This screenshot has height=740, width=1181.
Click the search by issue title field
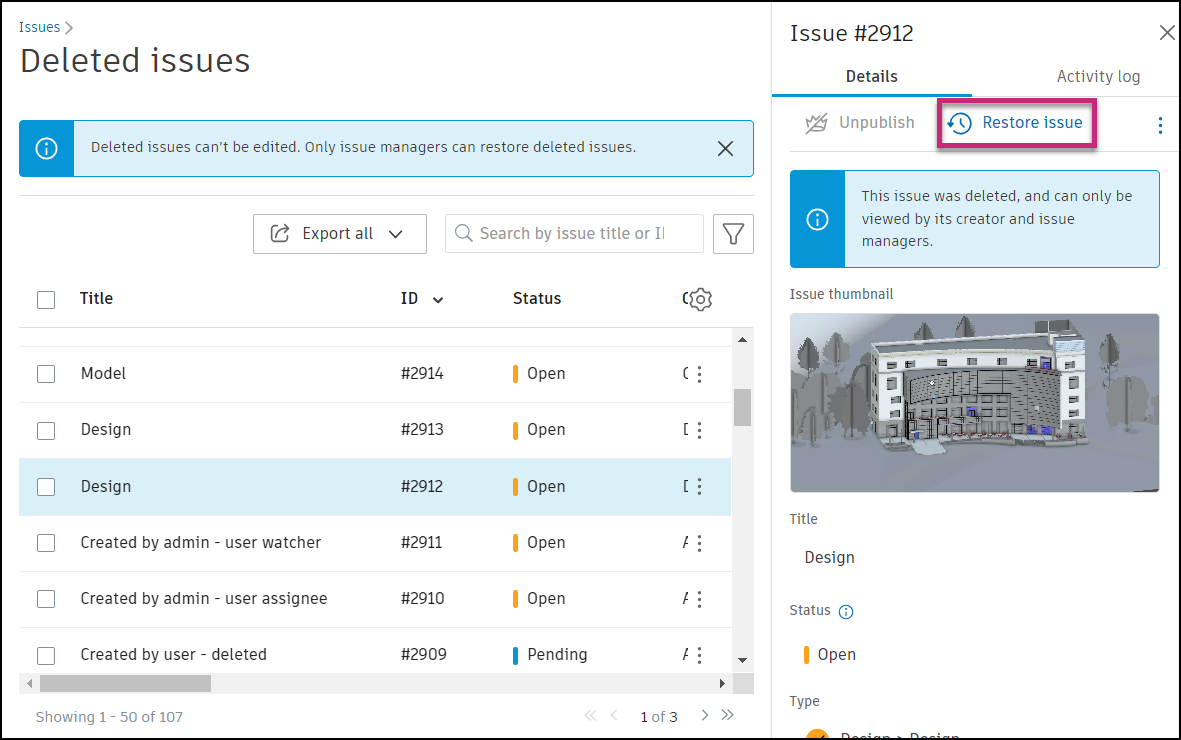[574, 234]
